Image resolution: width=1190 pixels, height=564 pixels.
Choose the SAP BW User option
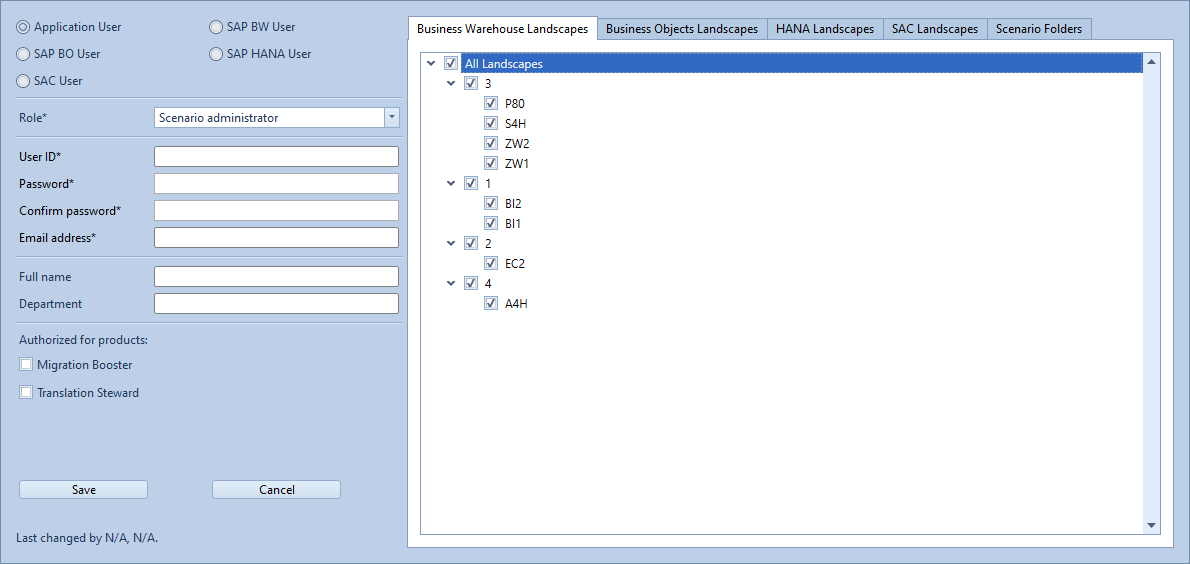pos(216,27)
